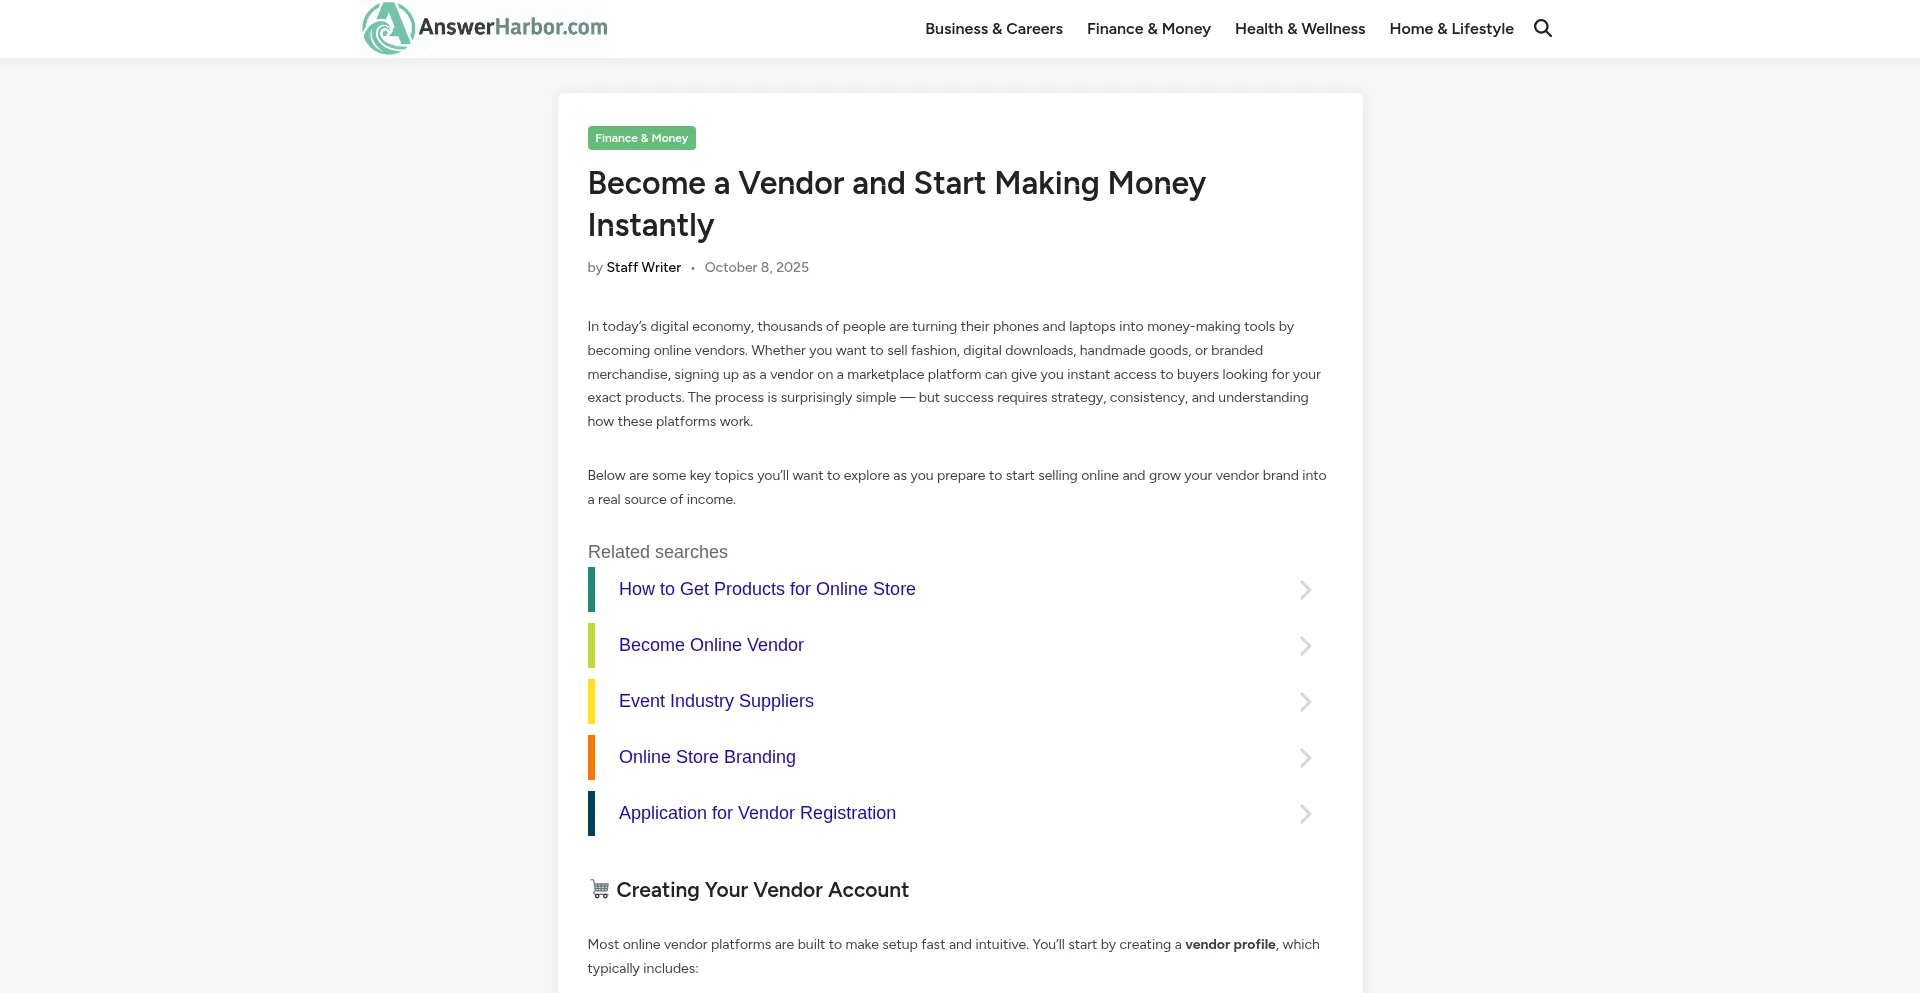Click the AnswerHarbor wave logo icon

pos(388,28)
